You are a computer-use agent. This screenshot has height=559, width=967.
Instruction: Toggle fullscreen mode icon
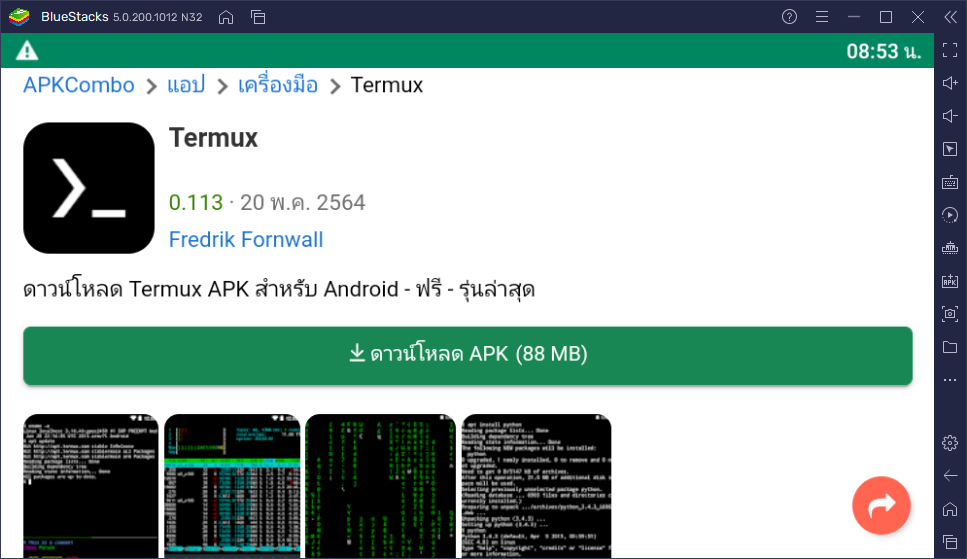tap(950, 50)
